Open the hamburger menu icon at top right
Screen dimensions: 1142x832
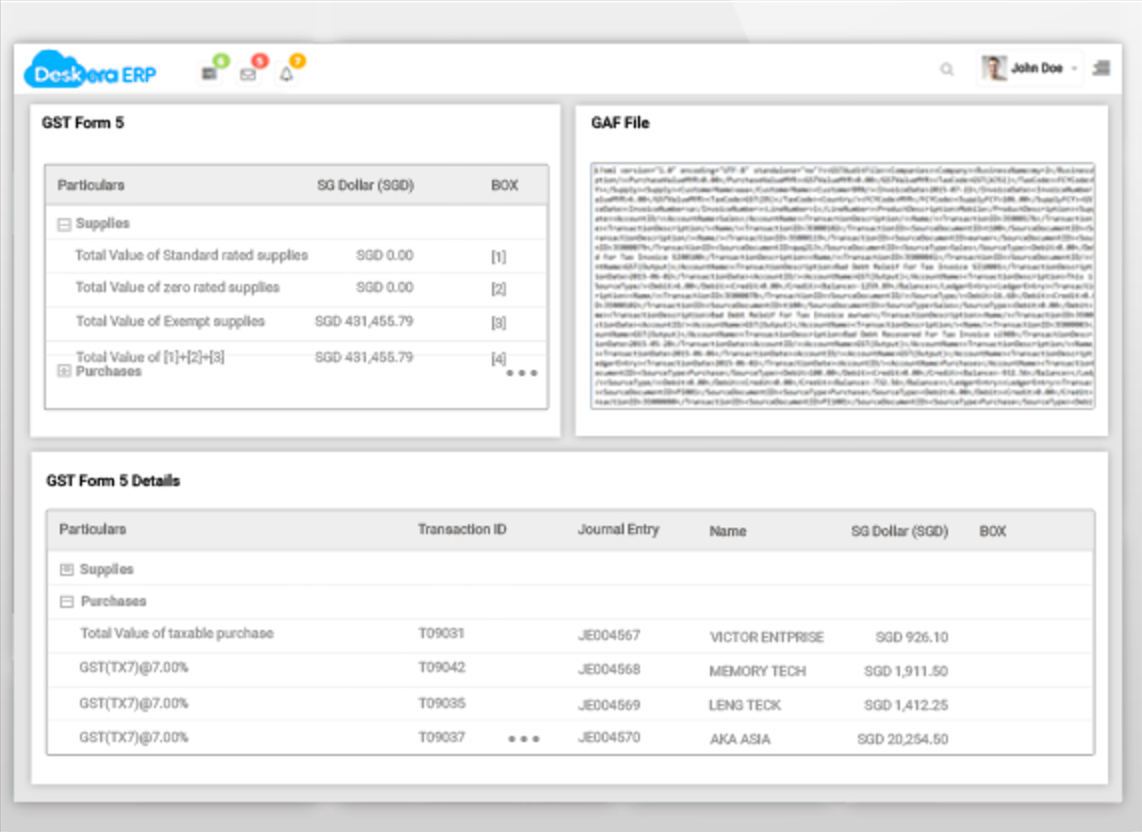pos(1101,68)
